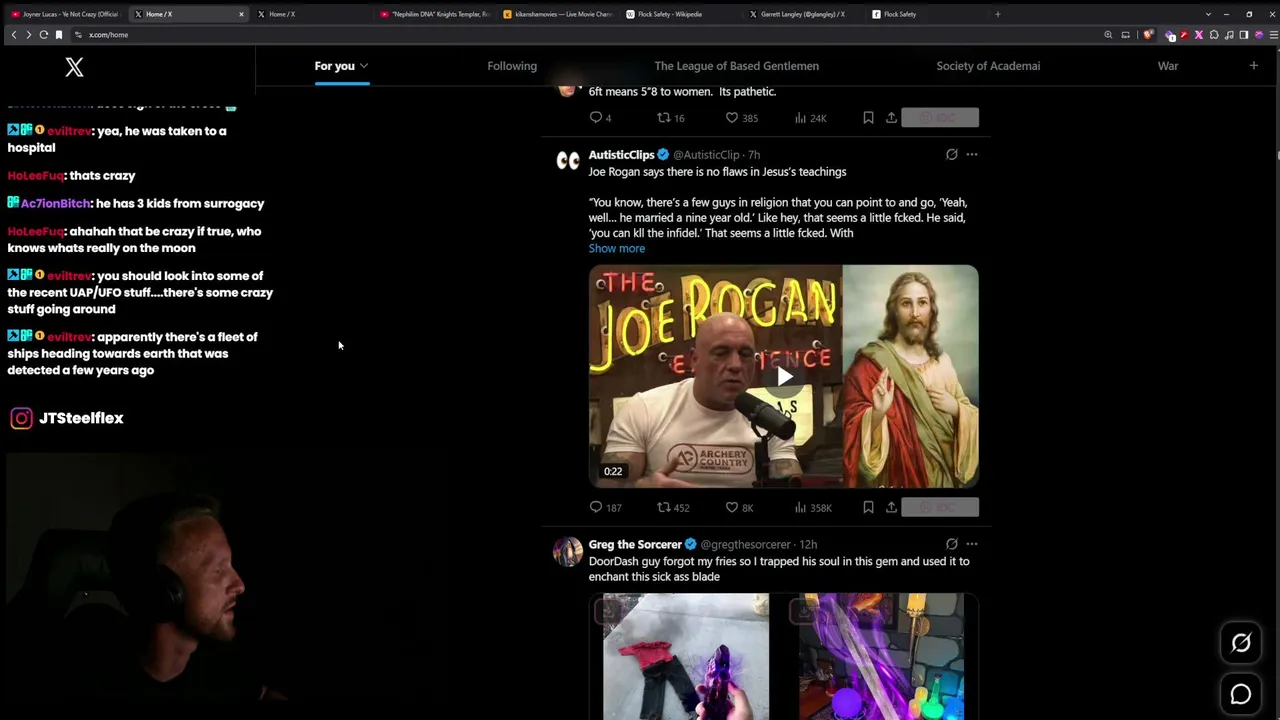Screen dimensions: 1280x720
Task: Click the AutisticClips eyes avatar
Action: (x=568, y=162)
